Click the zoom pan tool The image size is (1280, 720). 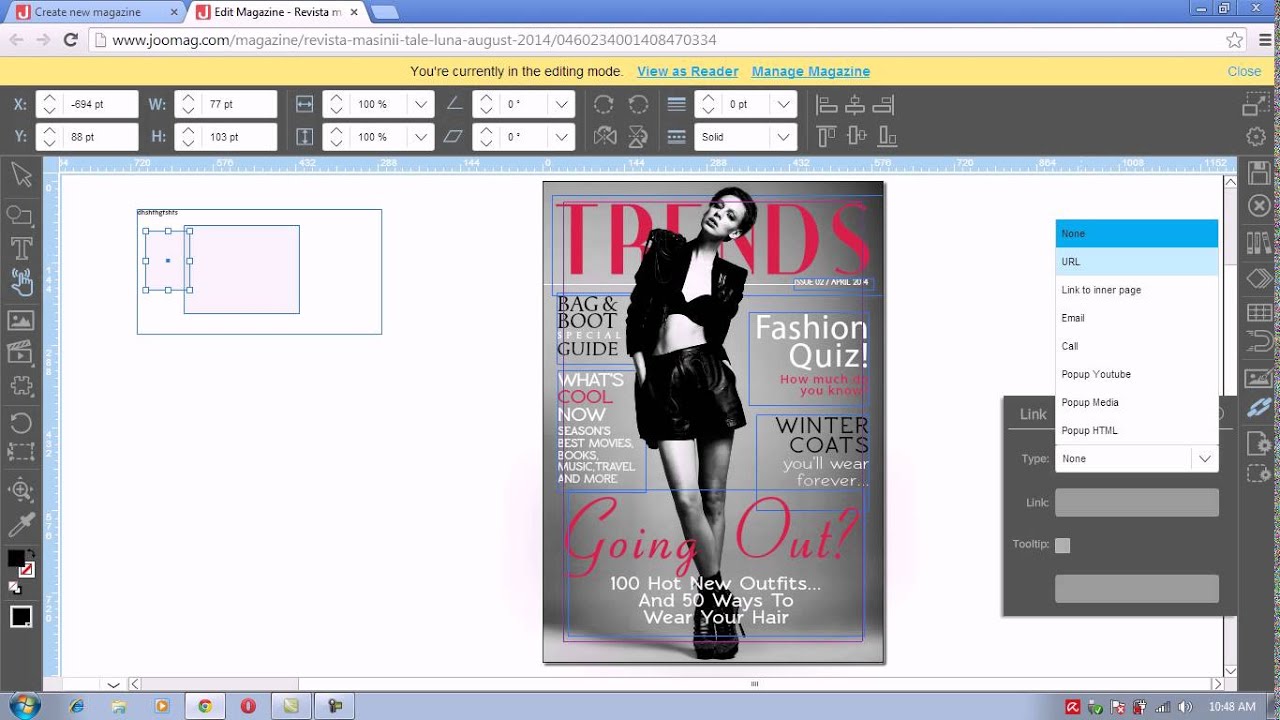[21, 489]
